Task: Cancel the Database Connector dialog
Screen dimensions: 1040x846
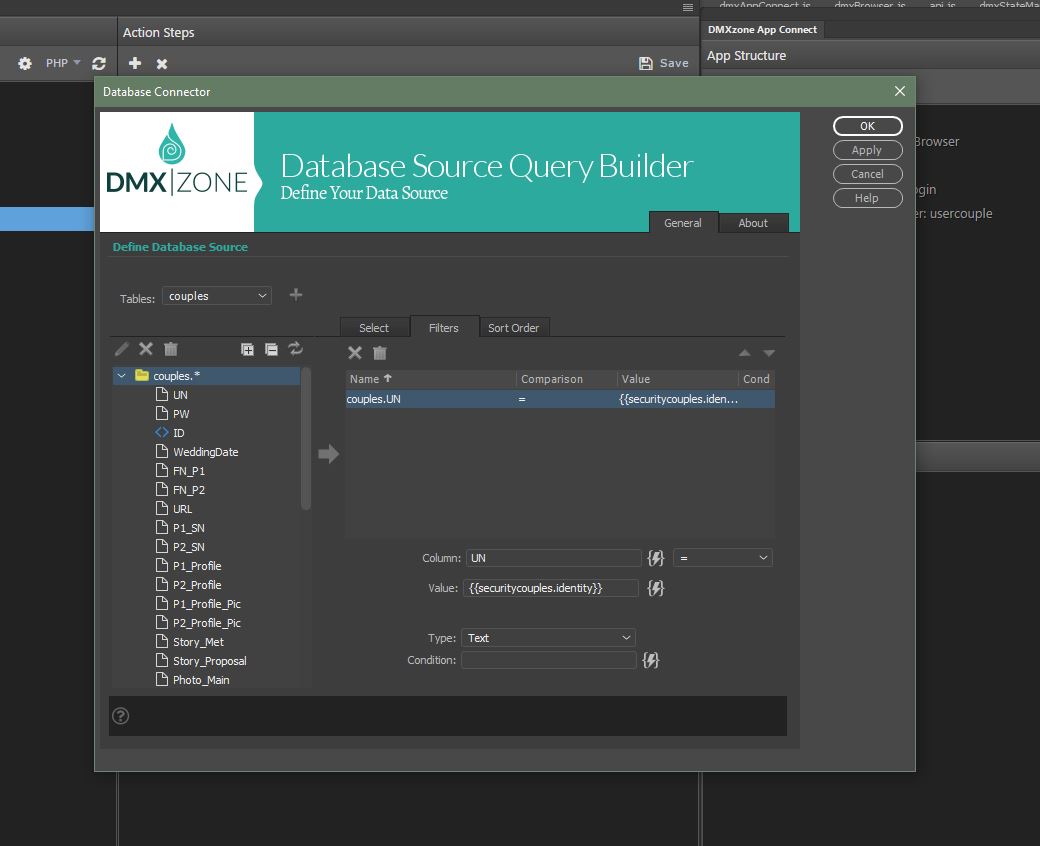Action: click(x=867, y=174)
